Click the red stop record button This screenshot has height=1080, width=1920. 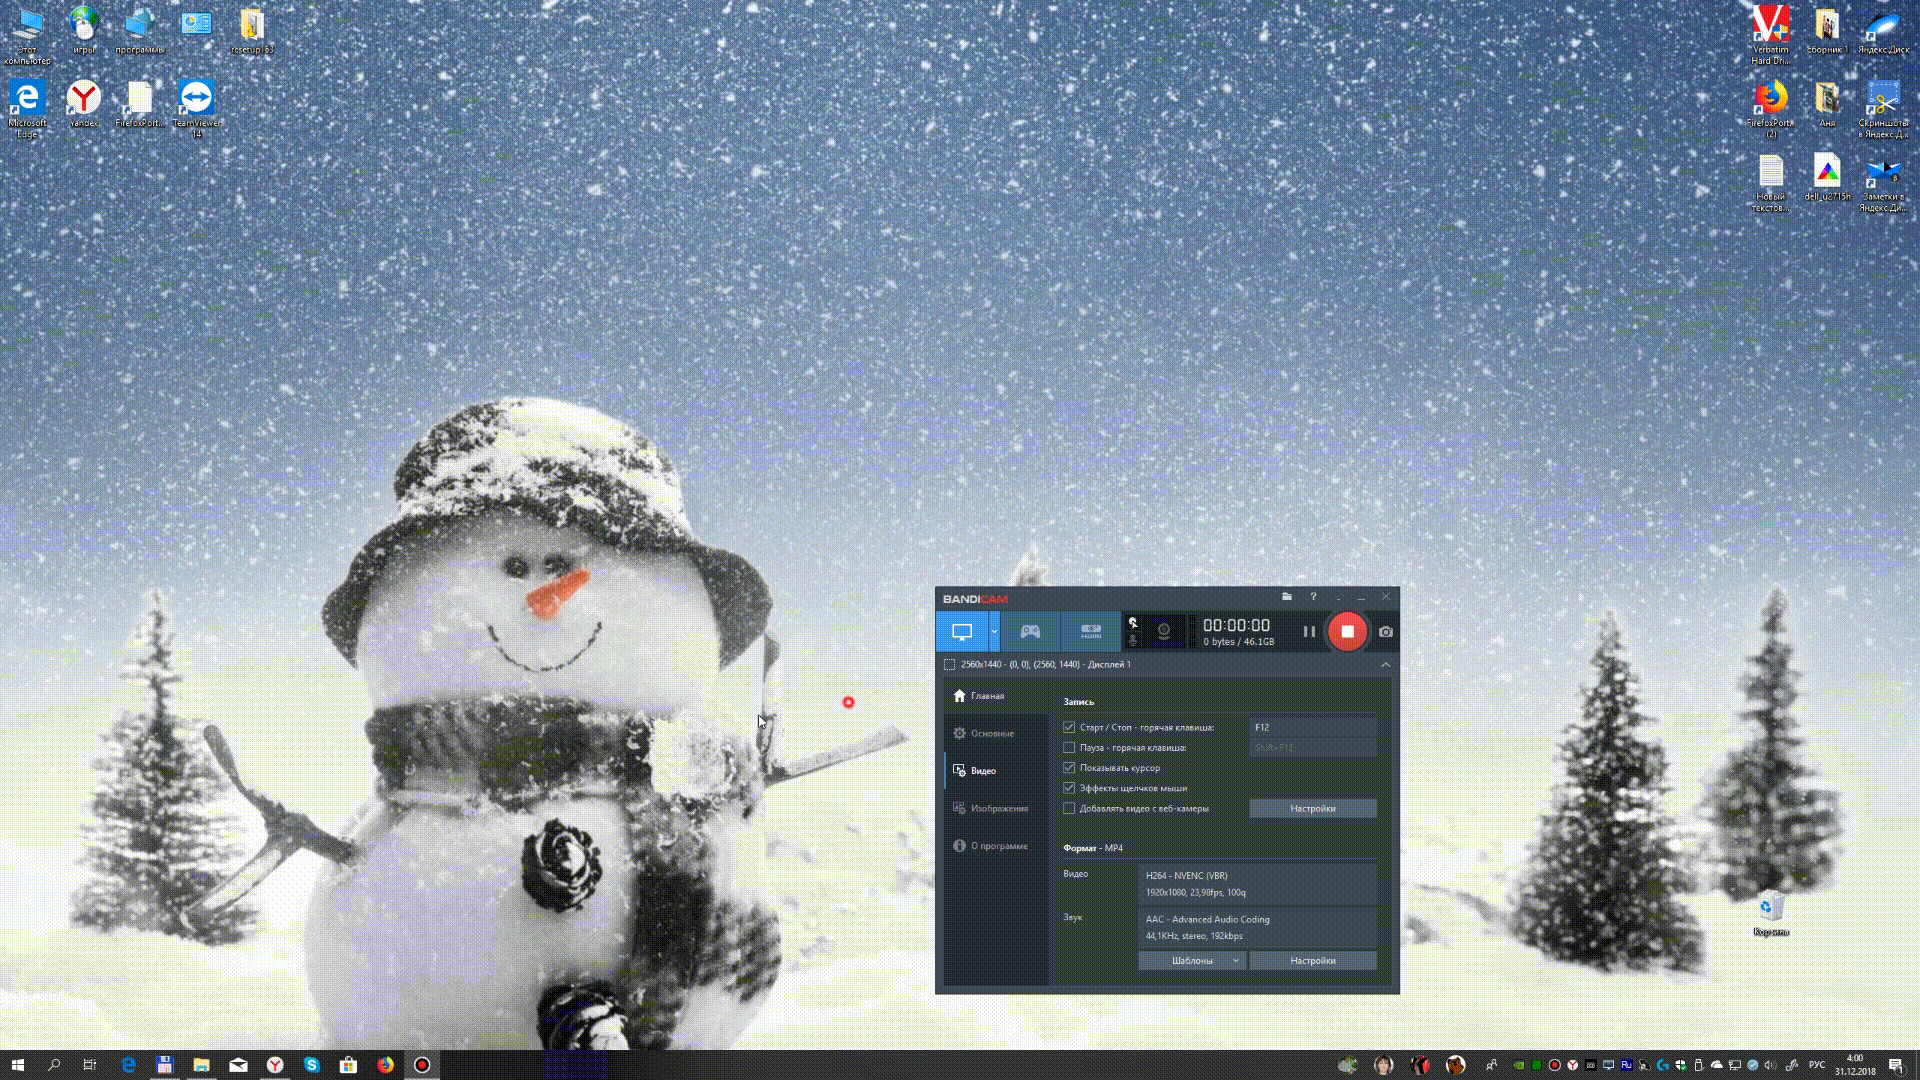tap(1347, 632)
